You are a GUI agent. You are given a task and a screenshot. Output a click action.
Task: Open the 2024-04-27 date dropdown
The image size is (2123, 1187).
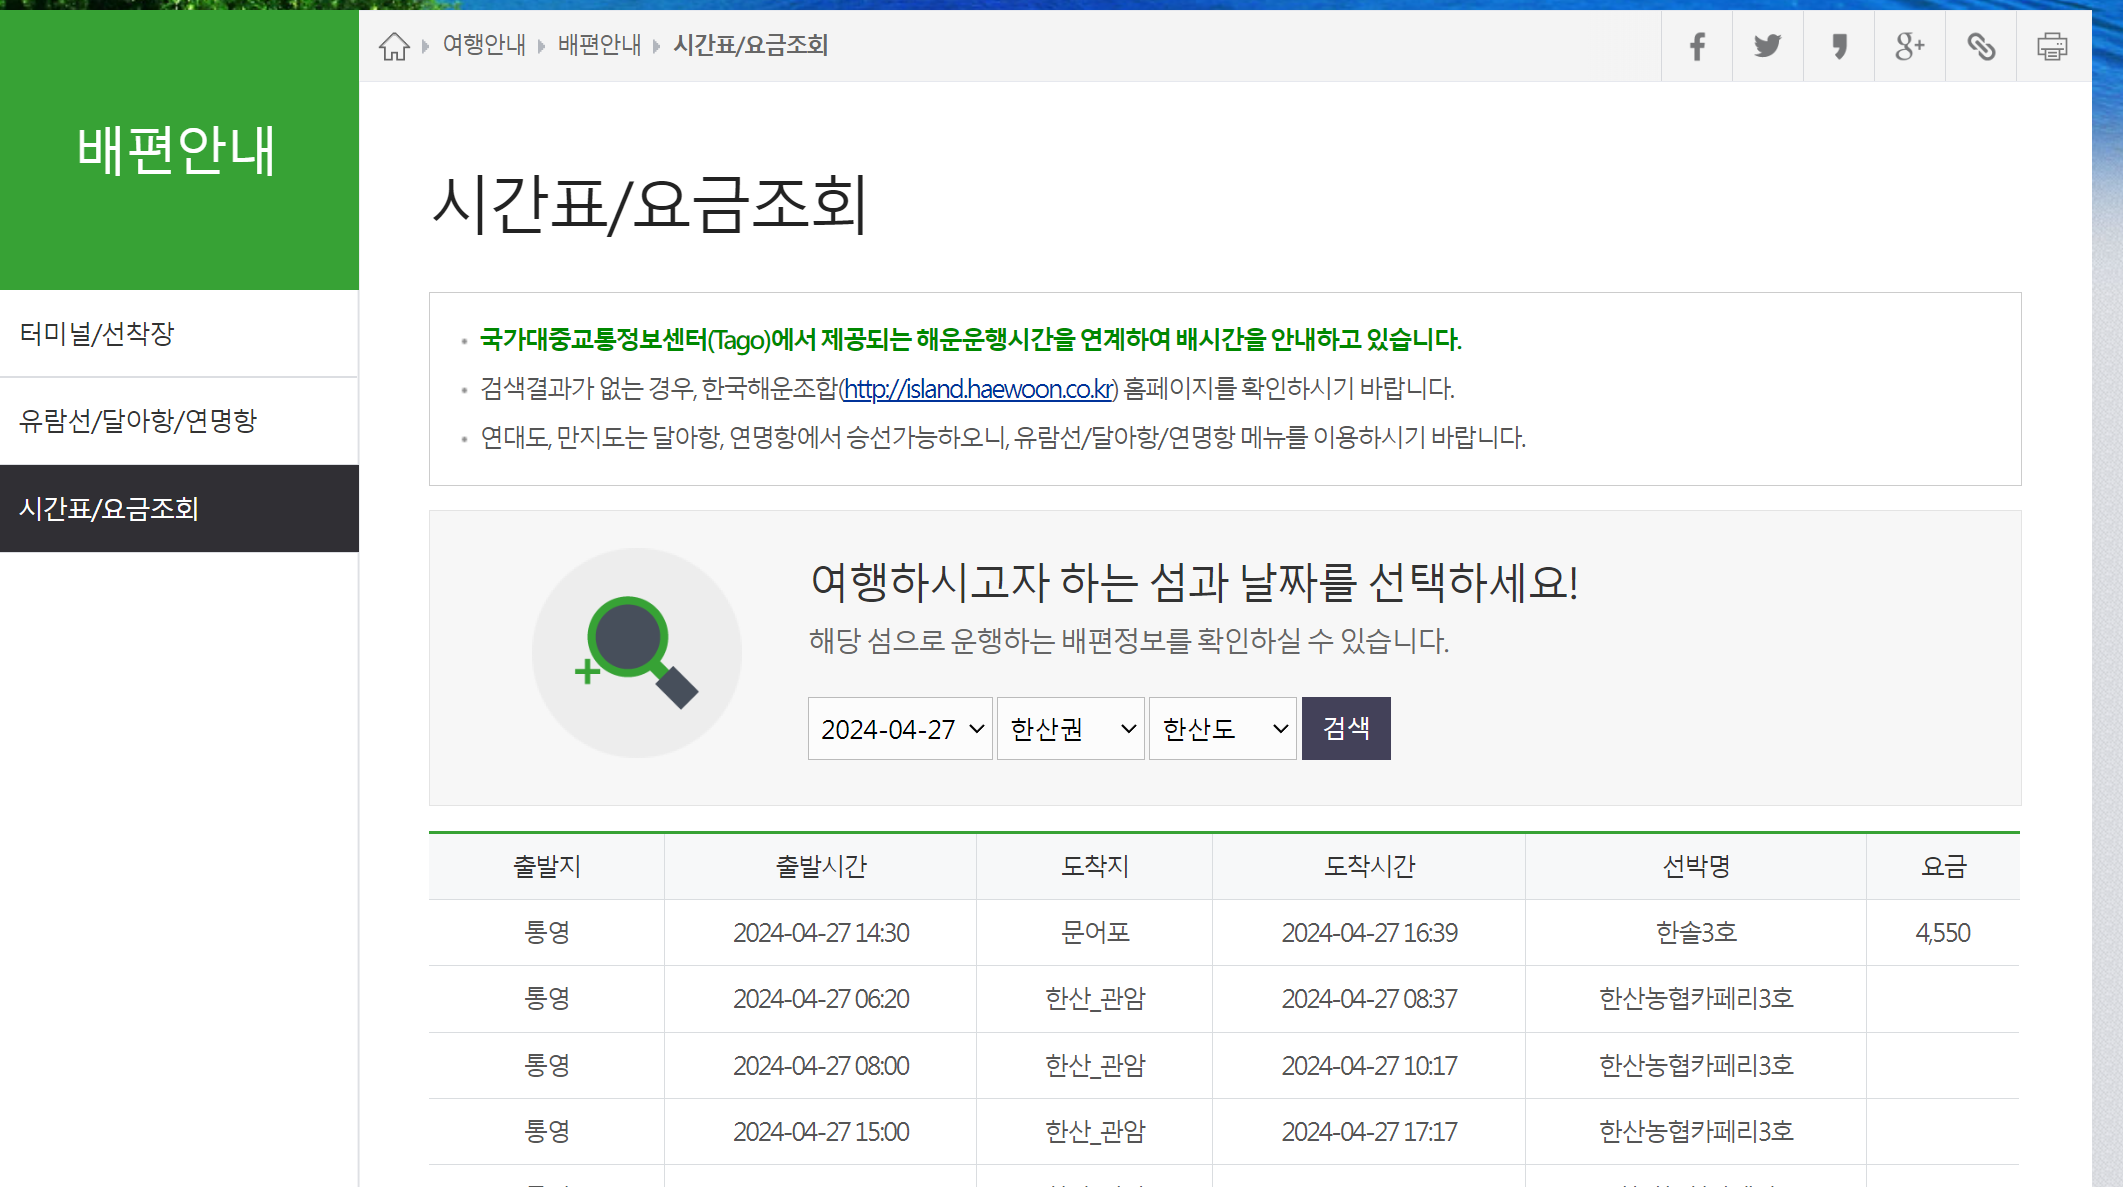point(900,729)
